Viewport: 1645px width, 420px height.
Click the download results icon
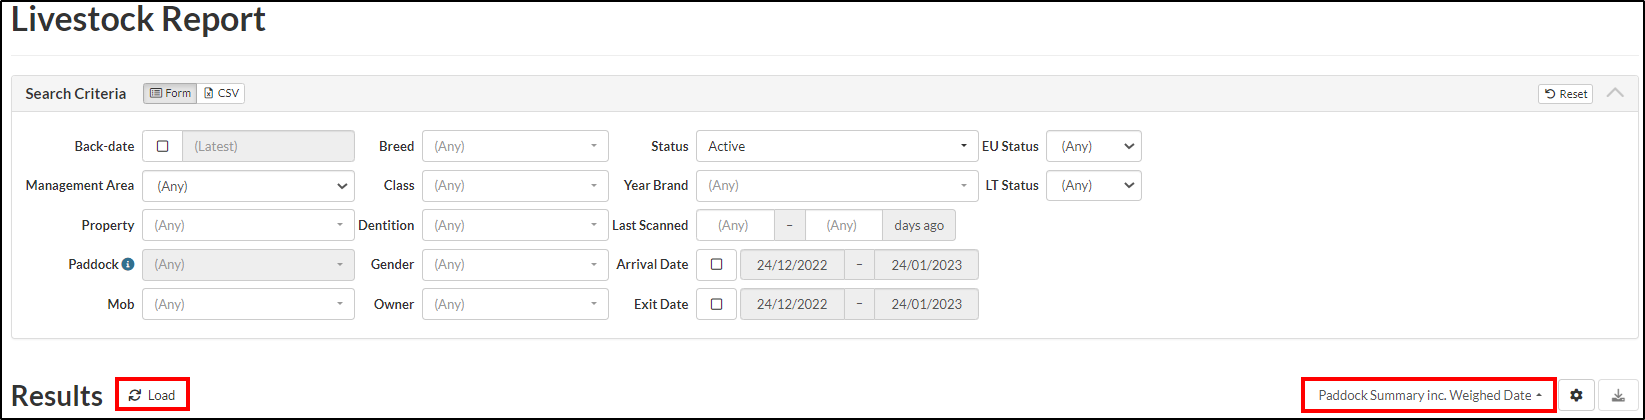1618,395
